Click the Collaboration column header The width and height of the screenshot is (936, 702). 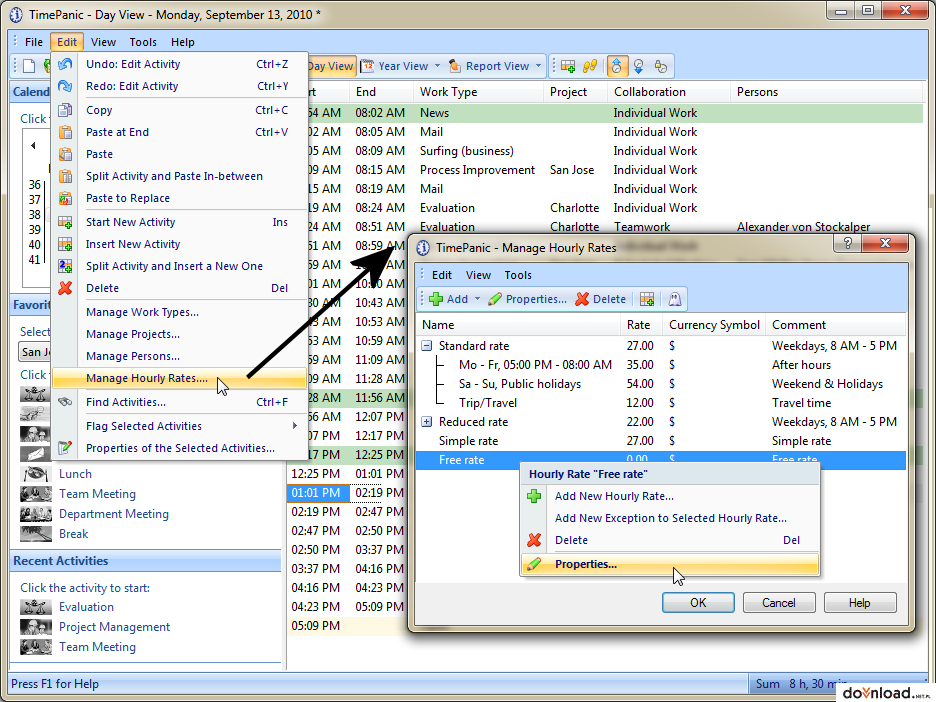coord(669,92)
